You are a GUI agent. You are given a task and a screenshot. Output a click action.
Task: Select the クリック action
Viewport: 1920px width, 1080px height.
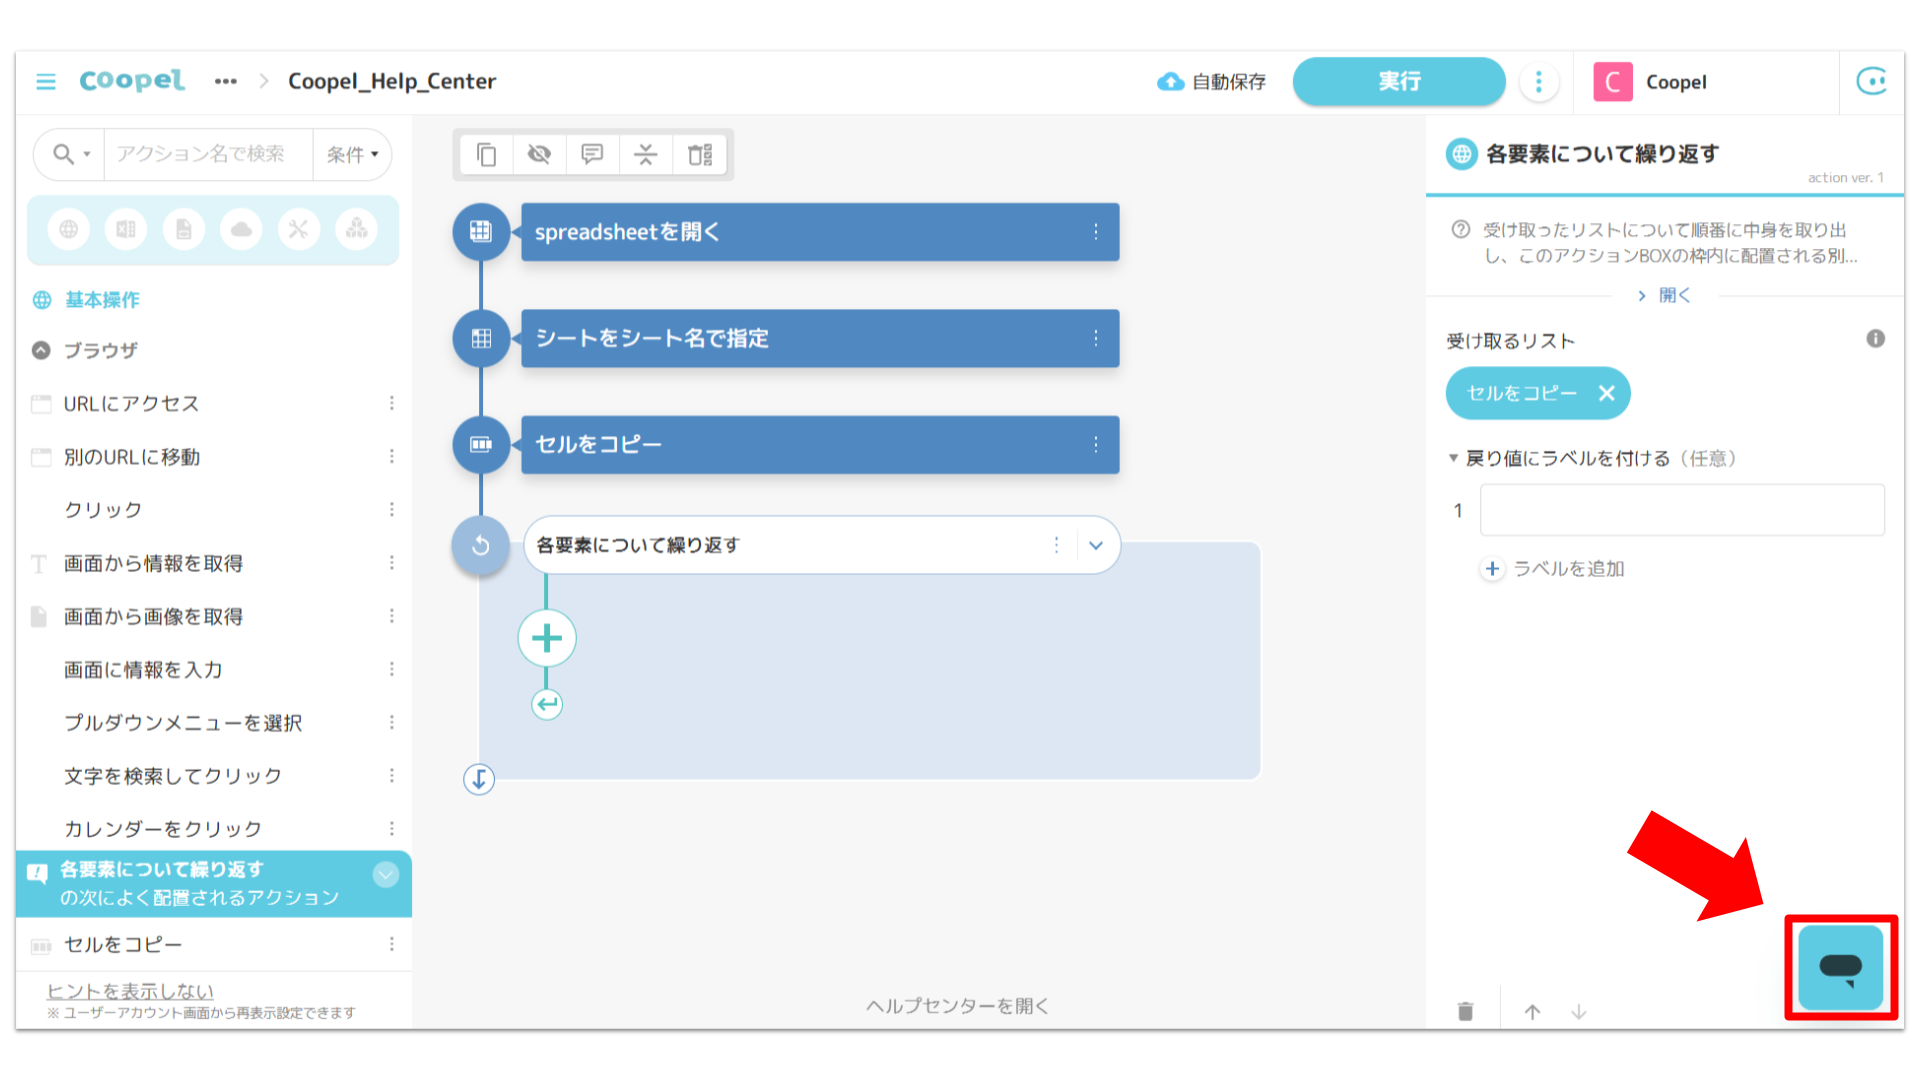pos(103,510)
